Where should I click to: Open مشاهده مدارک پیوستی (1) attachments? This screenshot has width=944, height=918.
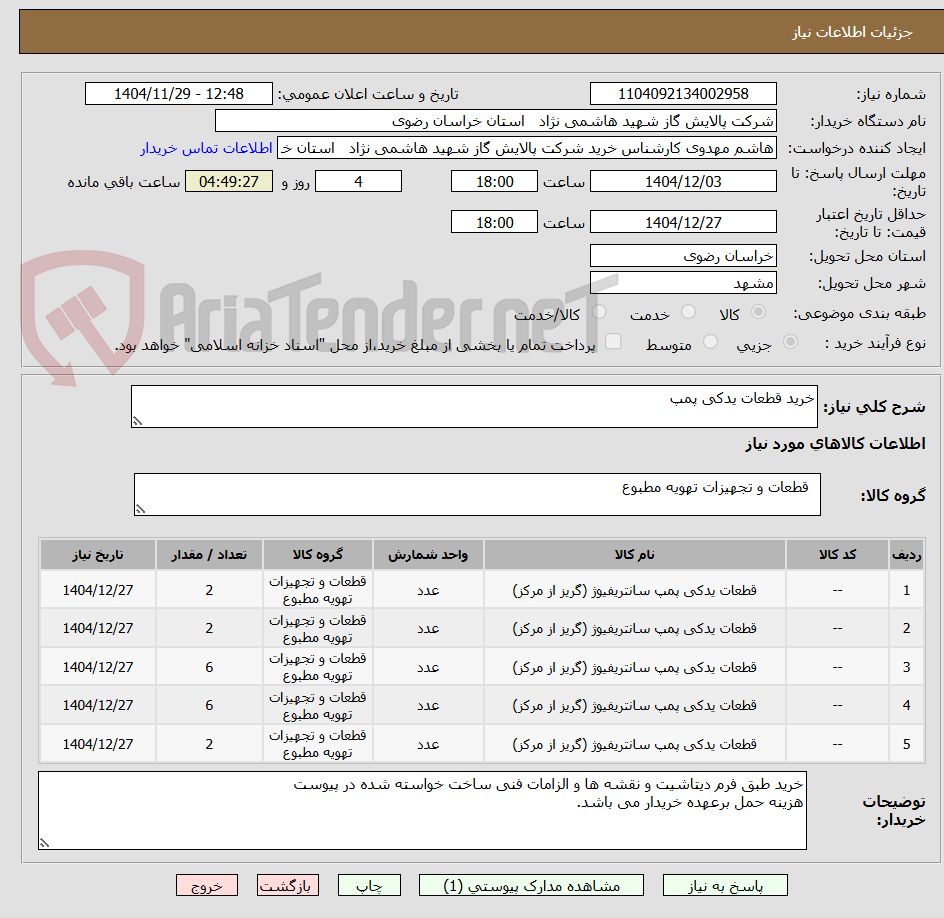point(531,885)
